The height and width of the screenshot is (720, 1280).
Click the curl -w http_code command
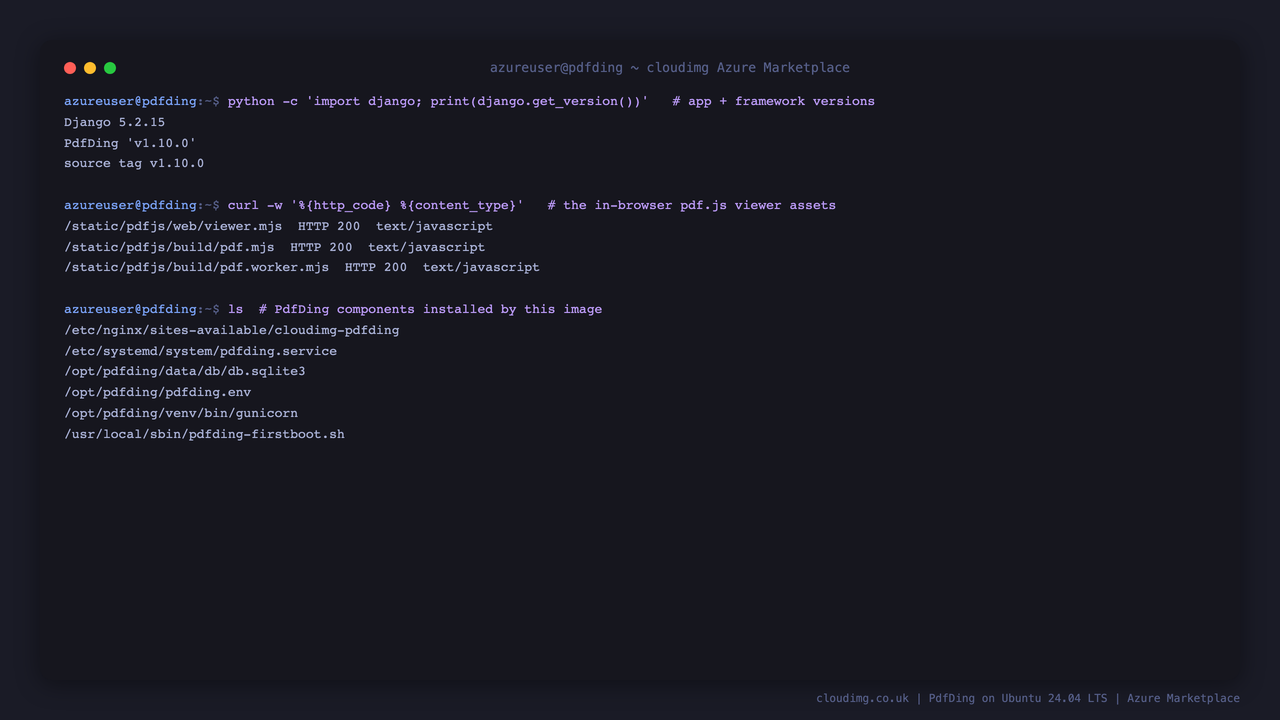(376, 205)
